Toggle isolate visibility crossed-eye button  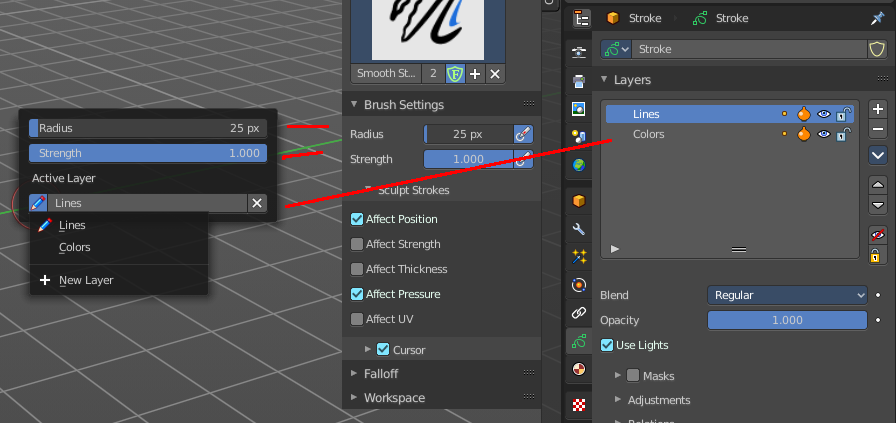tap(878, 235)
